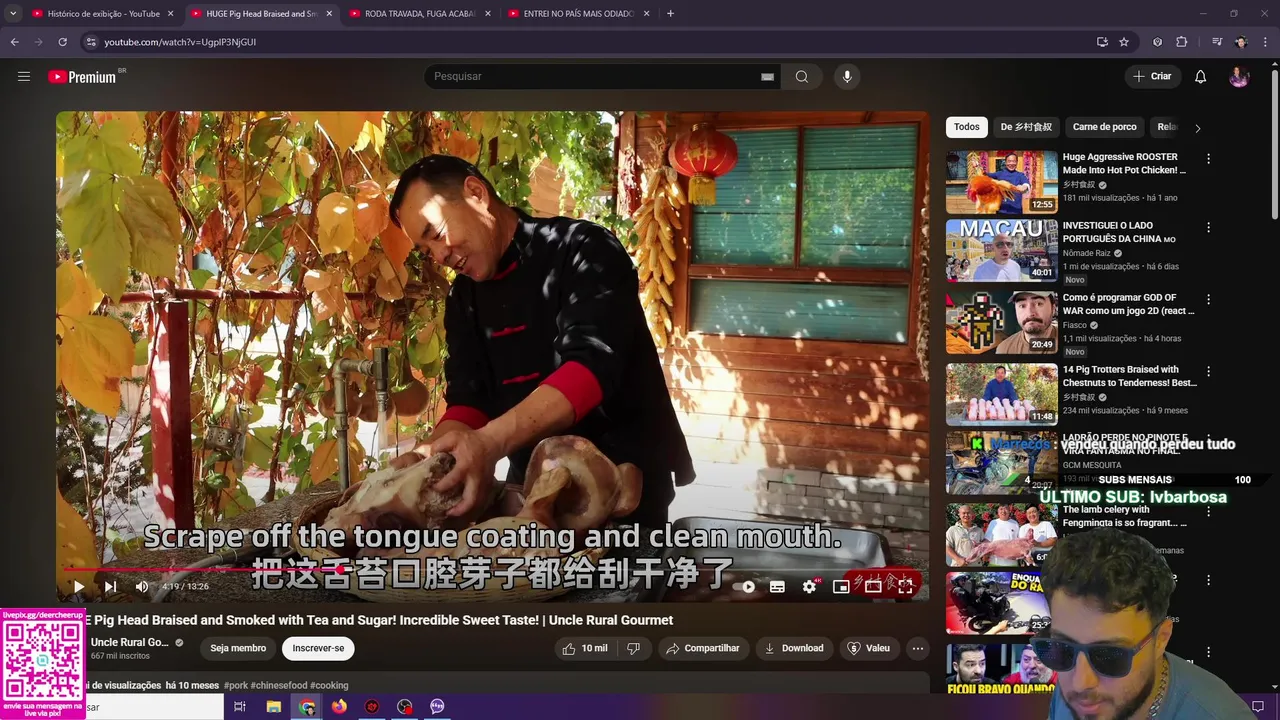Click install app icon in address bar
This screenshot has width=1280, height=720.
[1102, 42]
